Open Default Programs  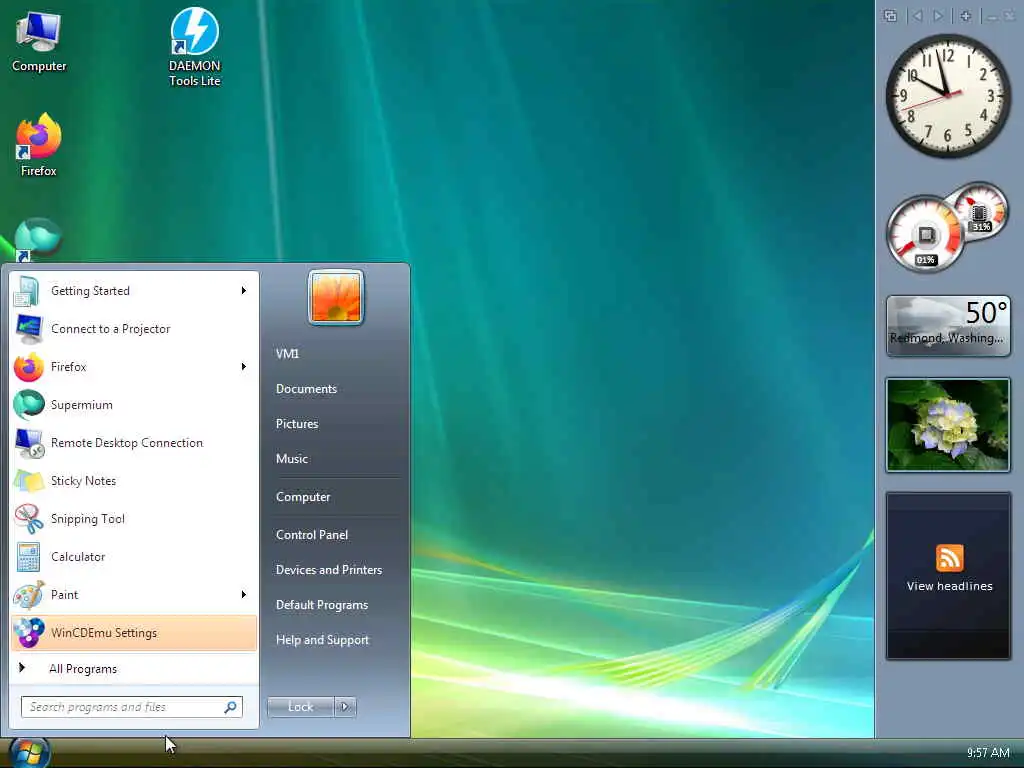tap(322, 605)
